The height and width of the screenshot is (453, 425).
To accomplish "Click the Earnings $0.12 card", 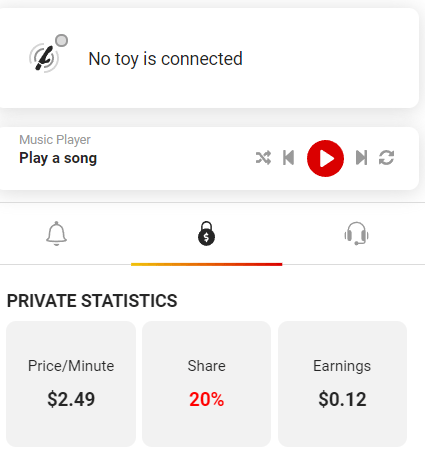I will point(342,384).
